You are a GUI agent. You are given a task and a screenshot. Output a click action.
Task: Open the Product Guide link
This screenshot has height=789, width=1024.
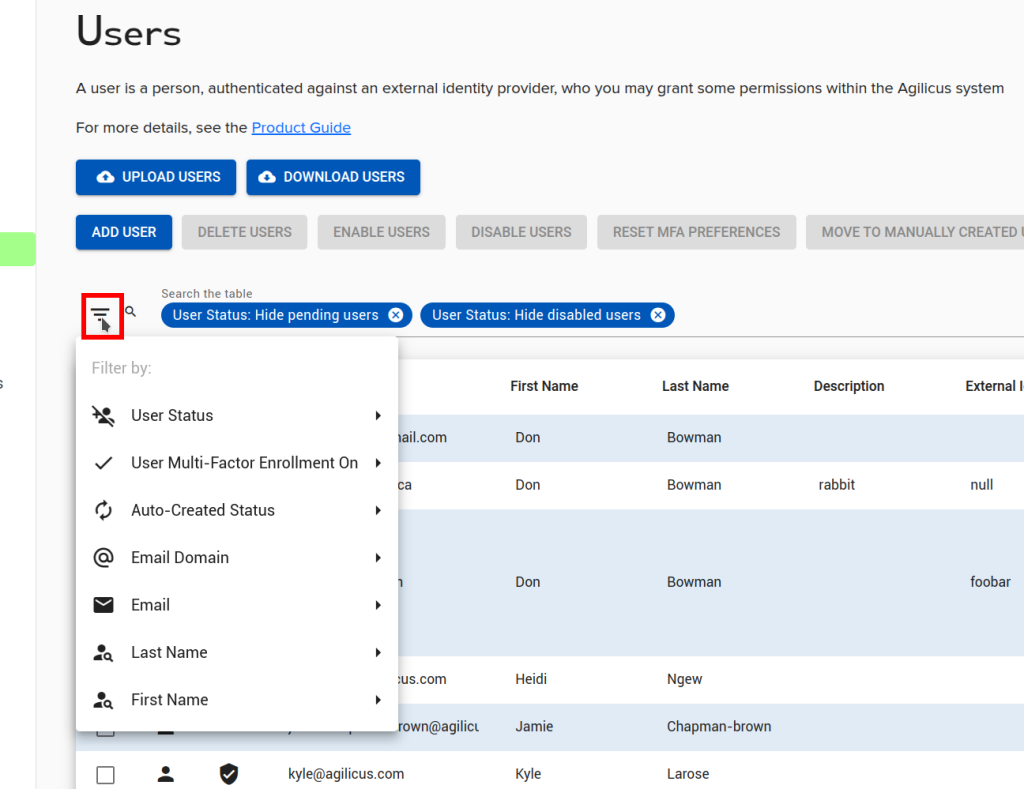pyautogui.click(x=301, y=127)
